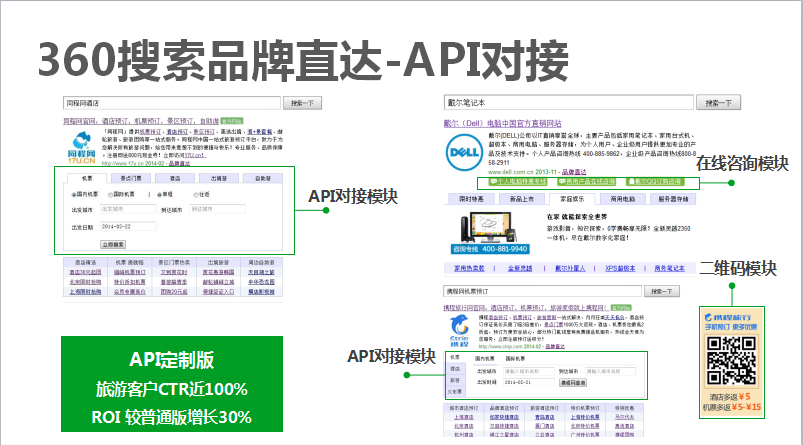Click 北京酒店 link in Ctrip table

pos(463,426)
